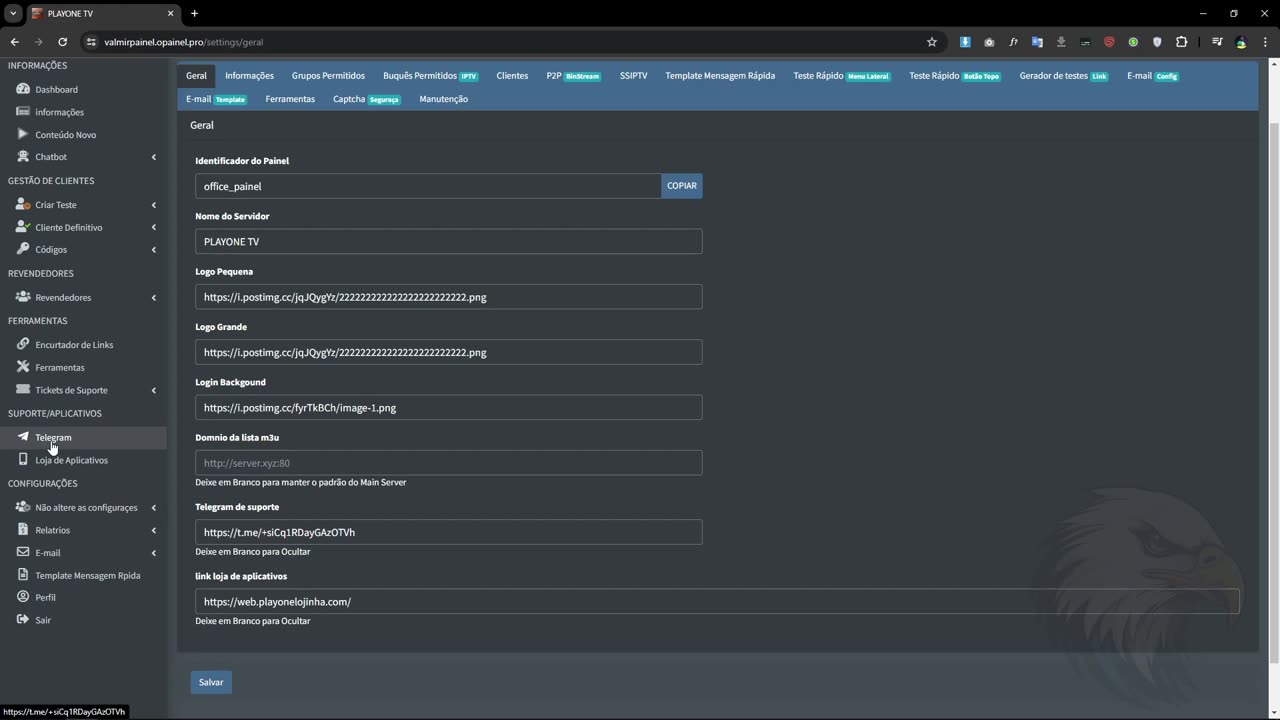Click the COPIAR button
The width and height of the screenshot is (1280, 720).
click(x=682, y=186)
